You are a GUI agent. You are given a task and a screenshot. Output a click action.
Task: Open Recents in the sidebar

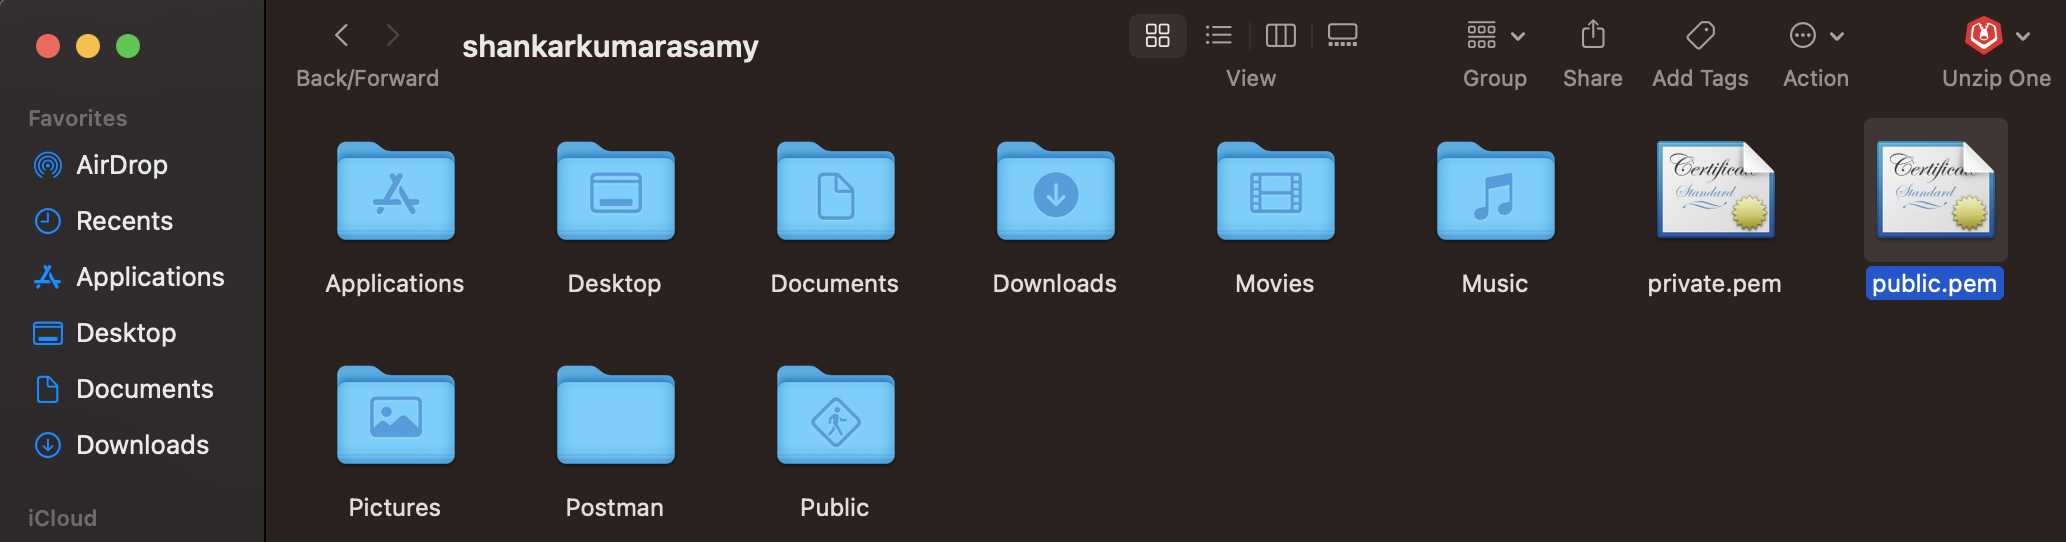pos(124,221)
